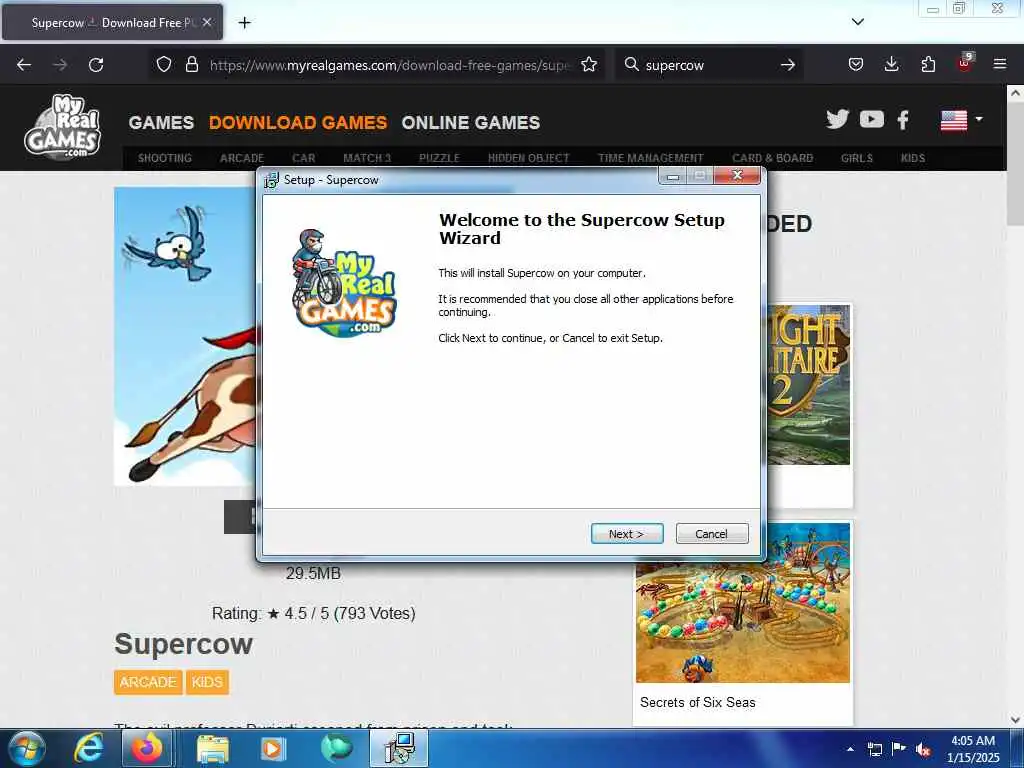This screenshot has height=768, width=1024.
Task: Click Next in Supercow setup wizard
Action: tap(627, 534)
